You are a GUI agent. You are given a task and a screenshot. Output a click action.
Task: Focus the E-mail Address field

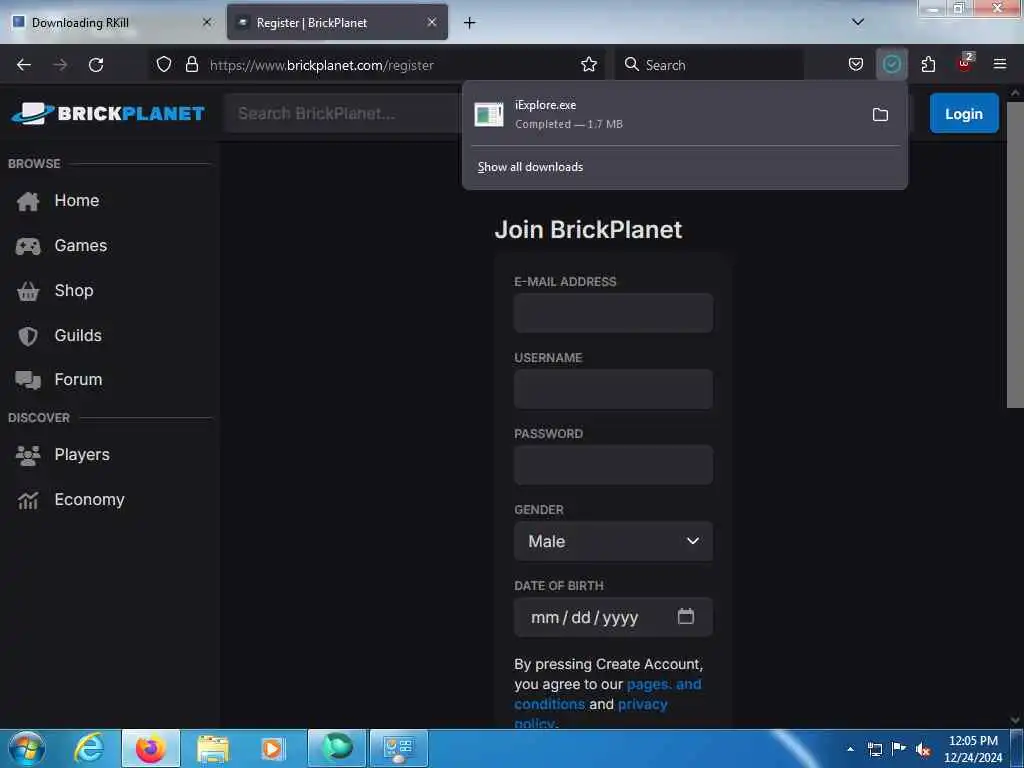[613, 313]
